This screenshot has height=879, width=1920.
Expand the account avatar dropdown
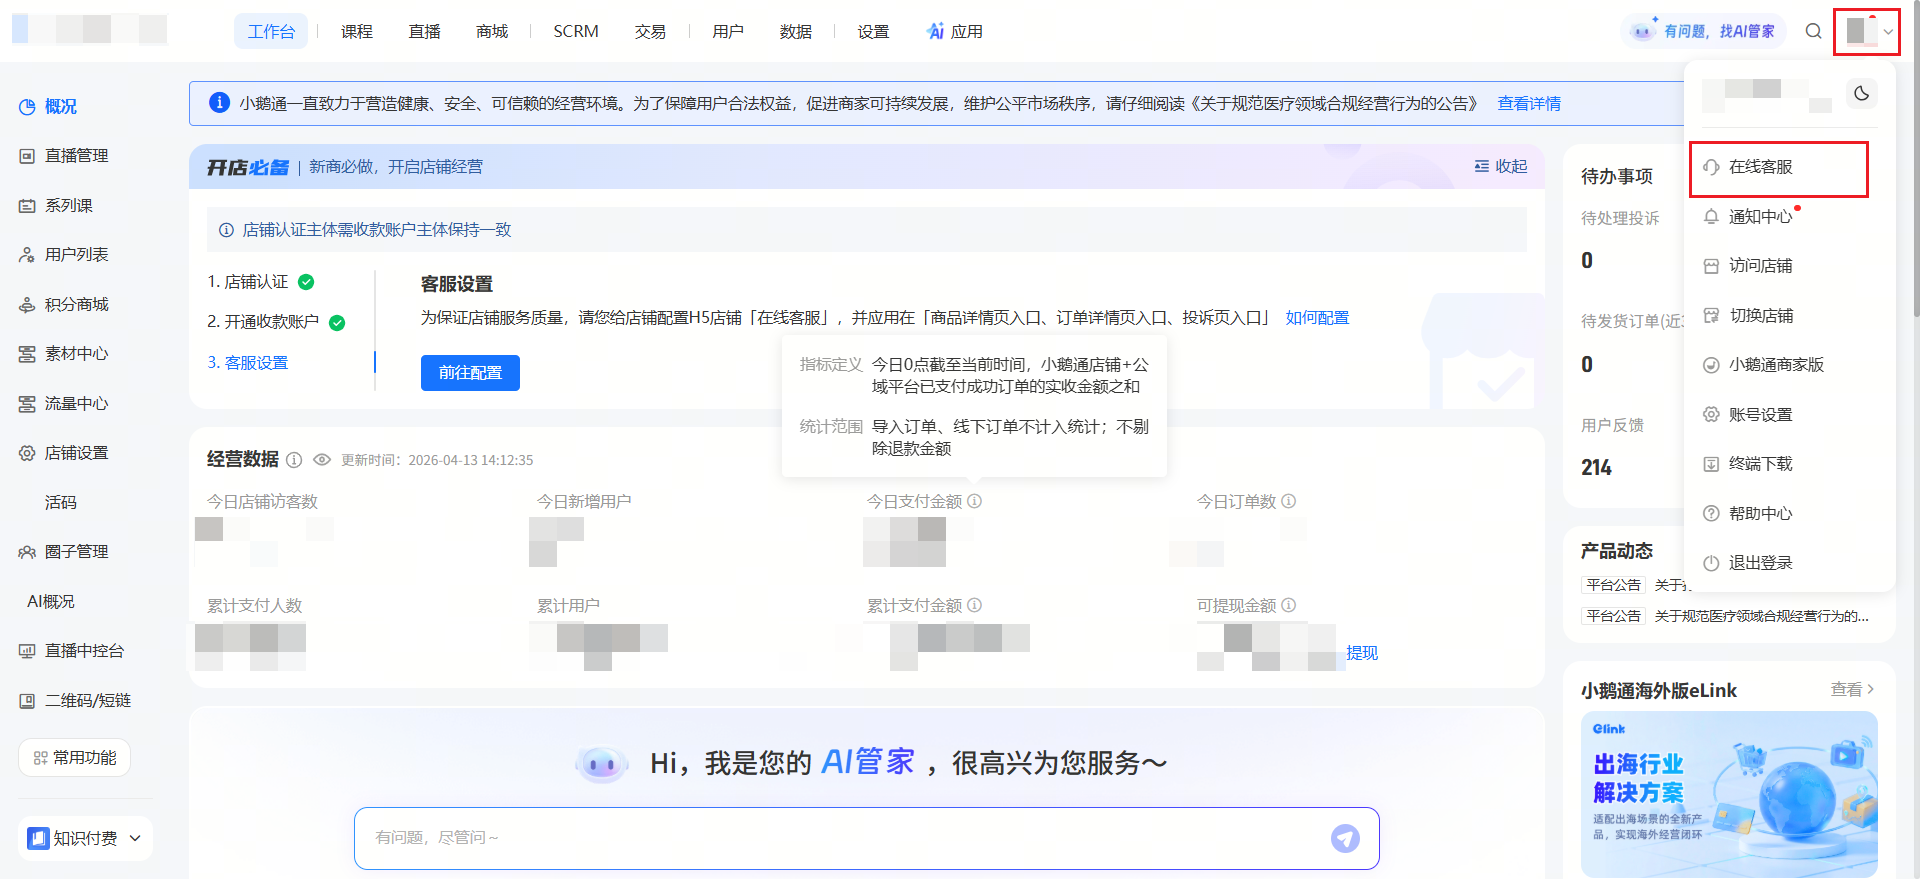1867,31
